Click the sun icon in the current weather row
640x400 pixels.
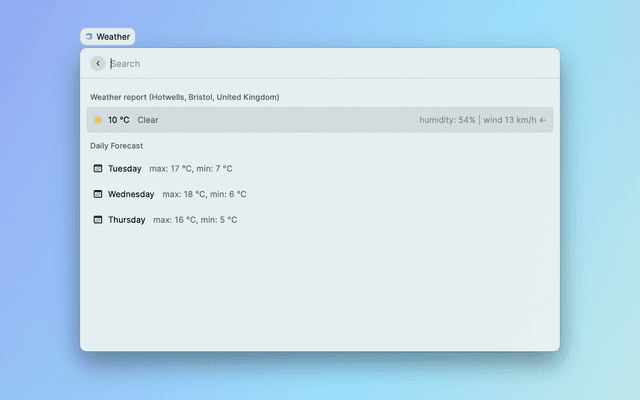pos(98,120)
